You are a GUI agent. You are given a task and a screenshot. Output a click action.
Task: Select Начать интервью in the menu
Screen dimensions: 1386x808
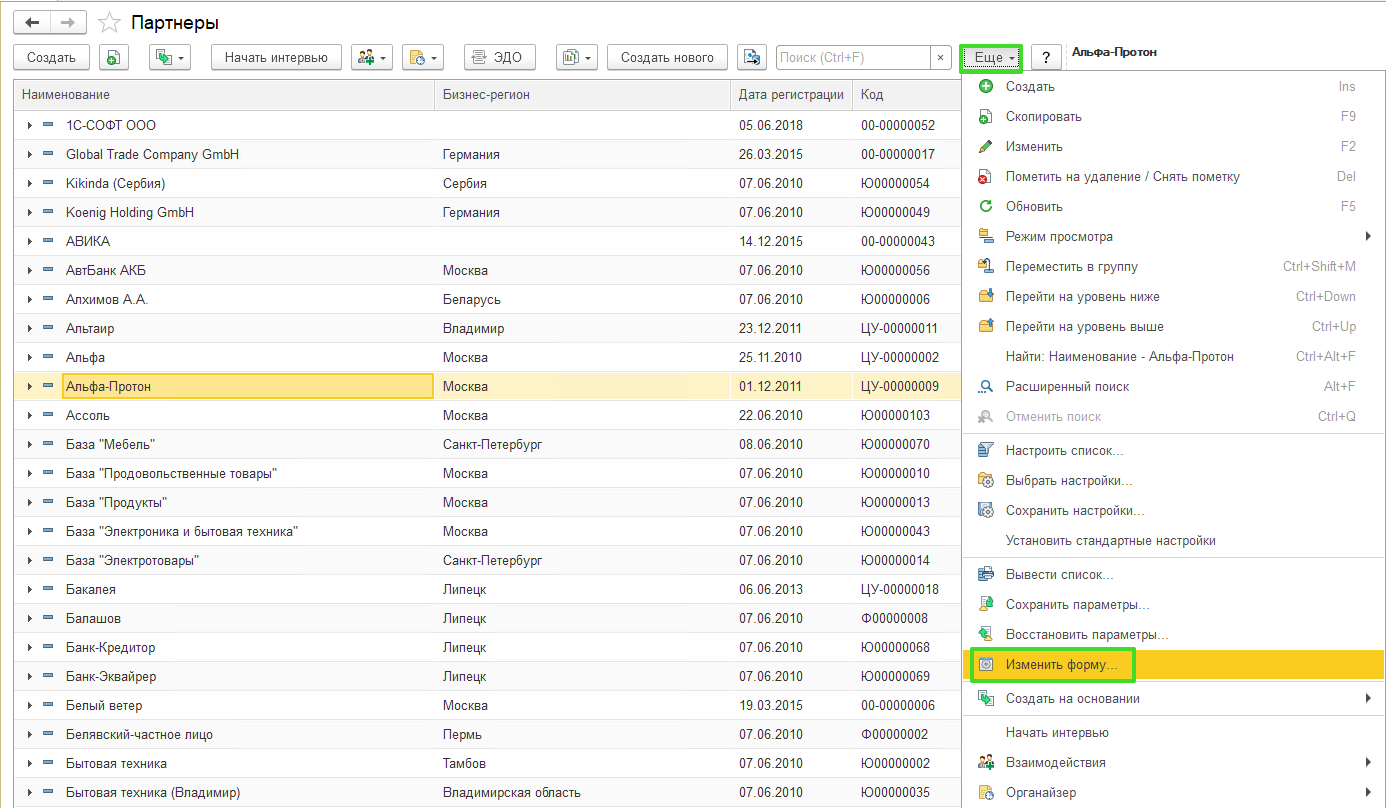[x=1172, y=733]
